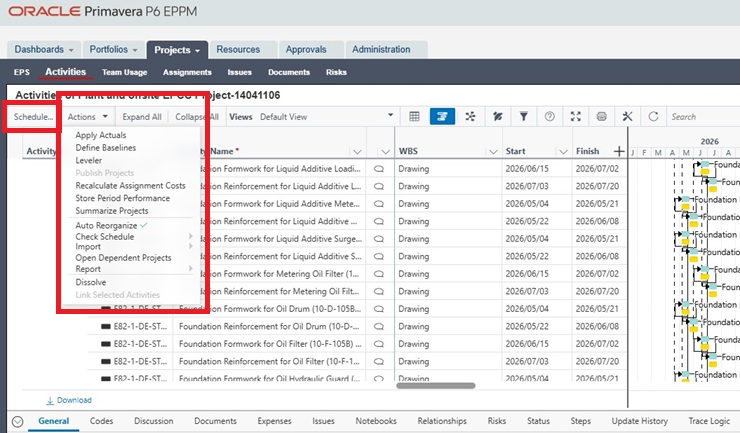This screenshot has width=740, height=433.
Task: Open the Projects tab dropdown
Action: 197,51
